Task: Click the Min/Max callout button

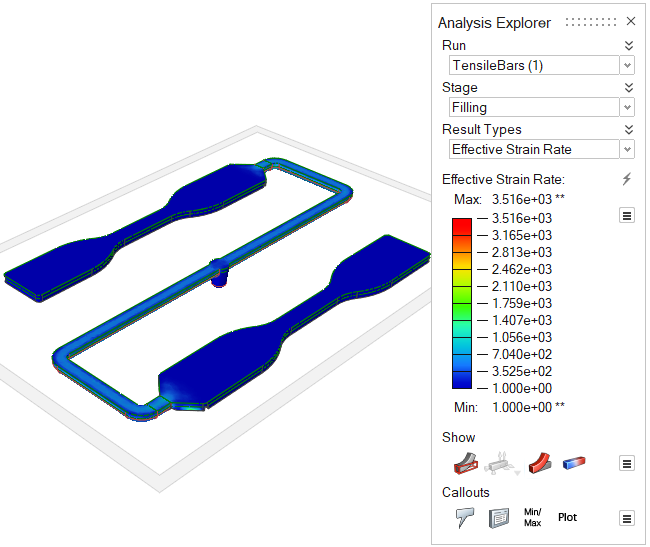Action: pos(532,518)
